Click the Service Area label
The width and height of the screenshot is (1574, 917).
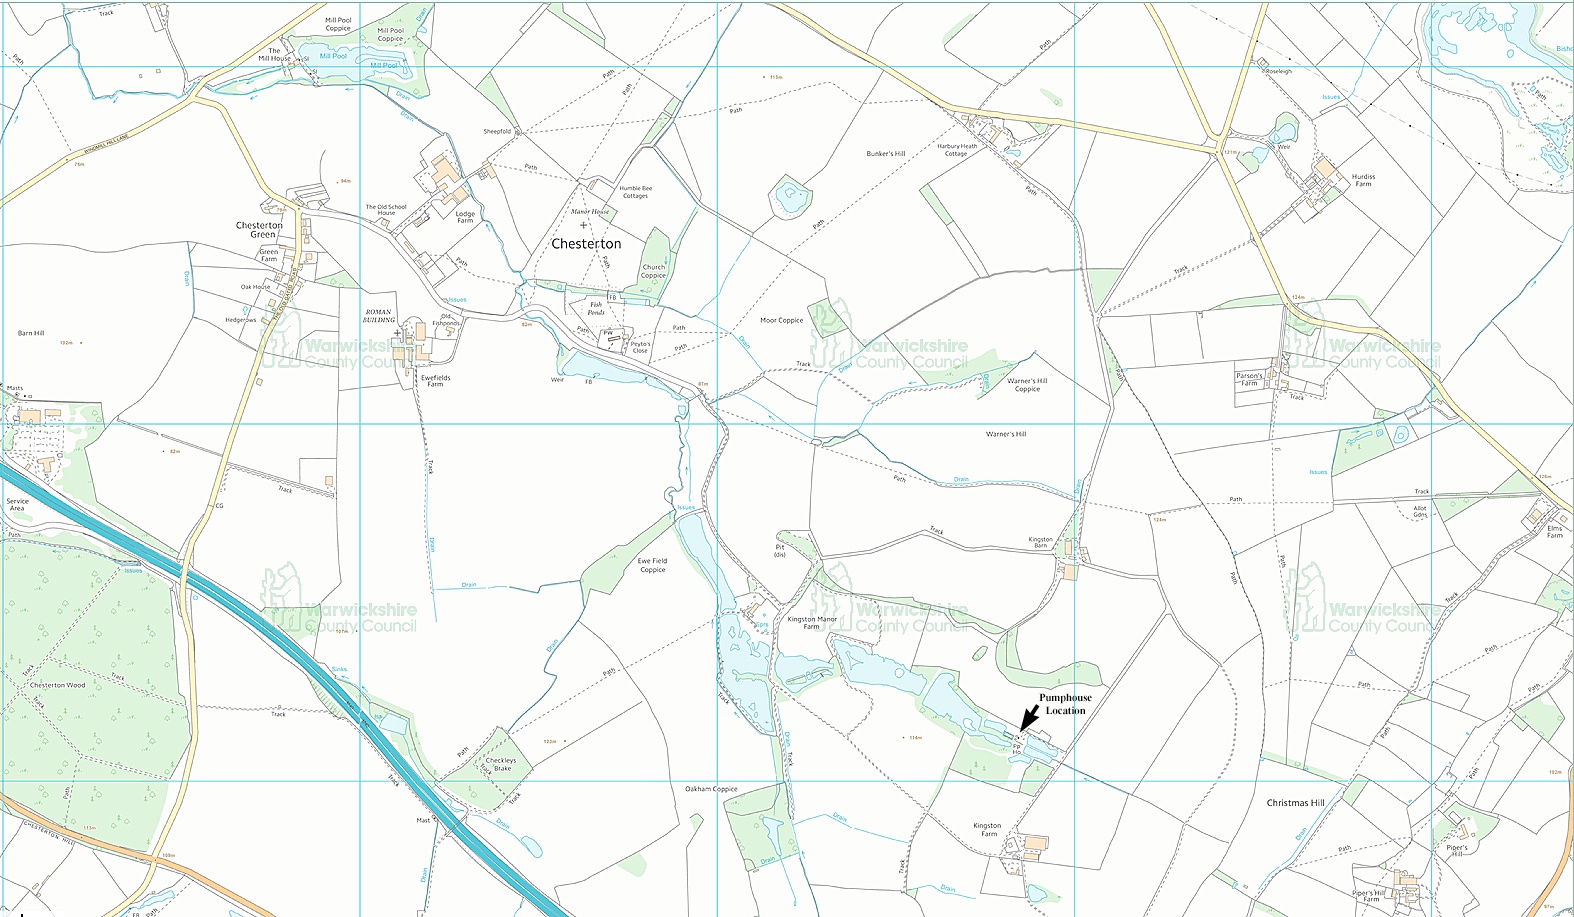click(x=17, y=505)
